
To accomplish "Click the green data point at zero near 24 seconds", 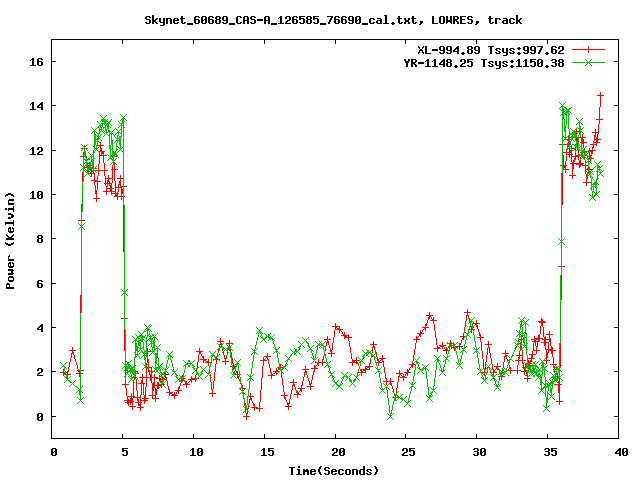I will coord(391,416).
